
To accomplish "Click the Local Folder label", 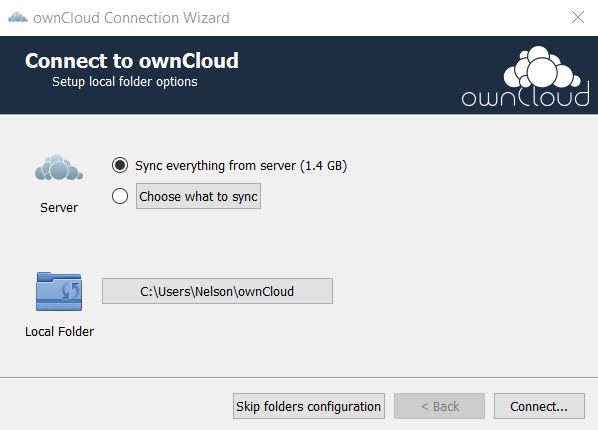I will 59,332.
